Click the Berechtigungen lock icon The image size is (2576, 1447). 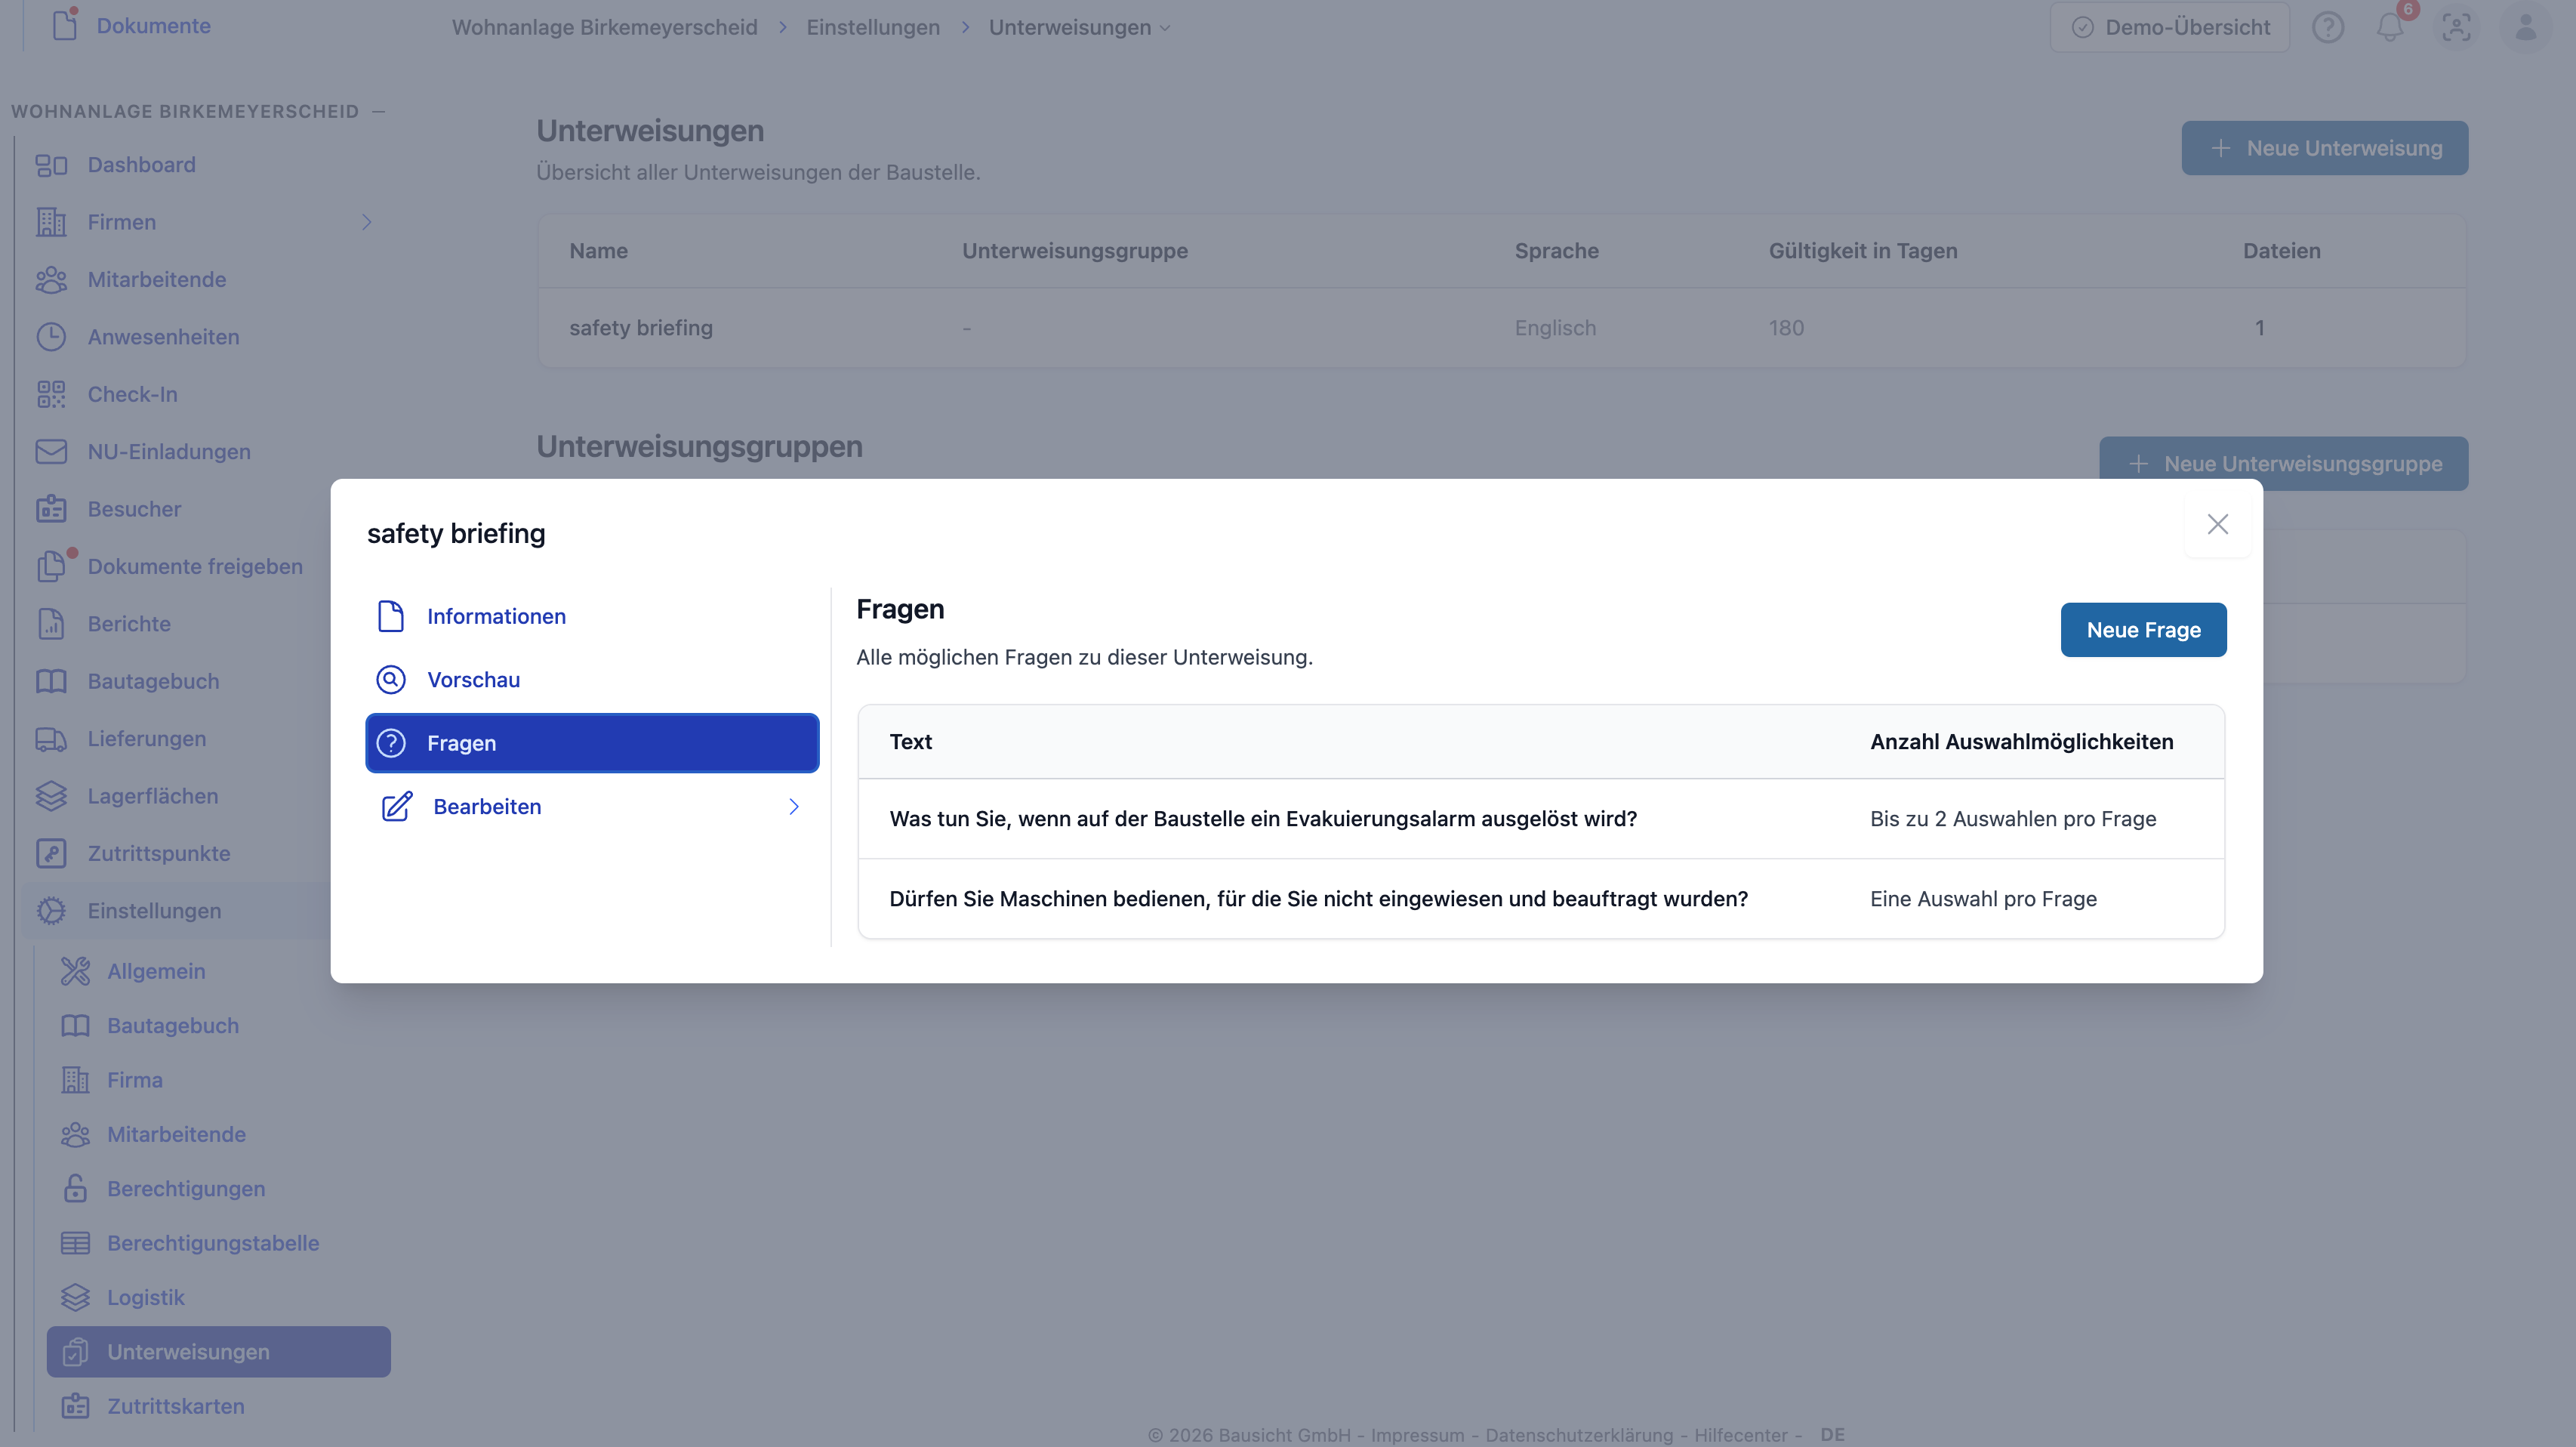(75, 1189)
